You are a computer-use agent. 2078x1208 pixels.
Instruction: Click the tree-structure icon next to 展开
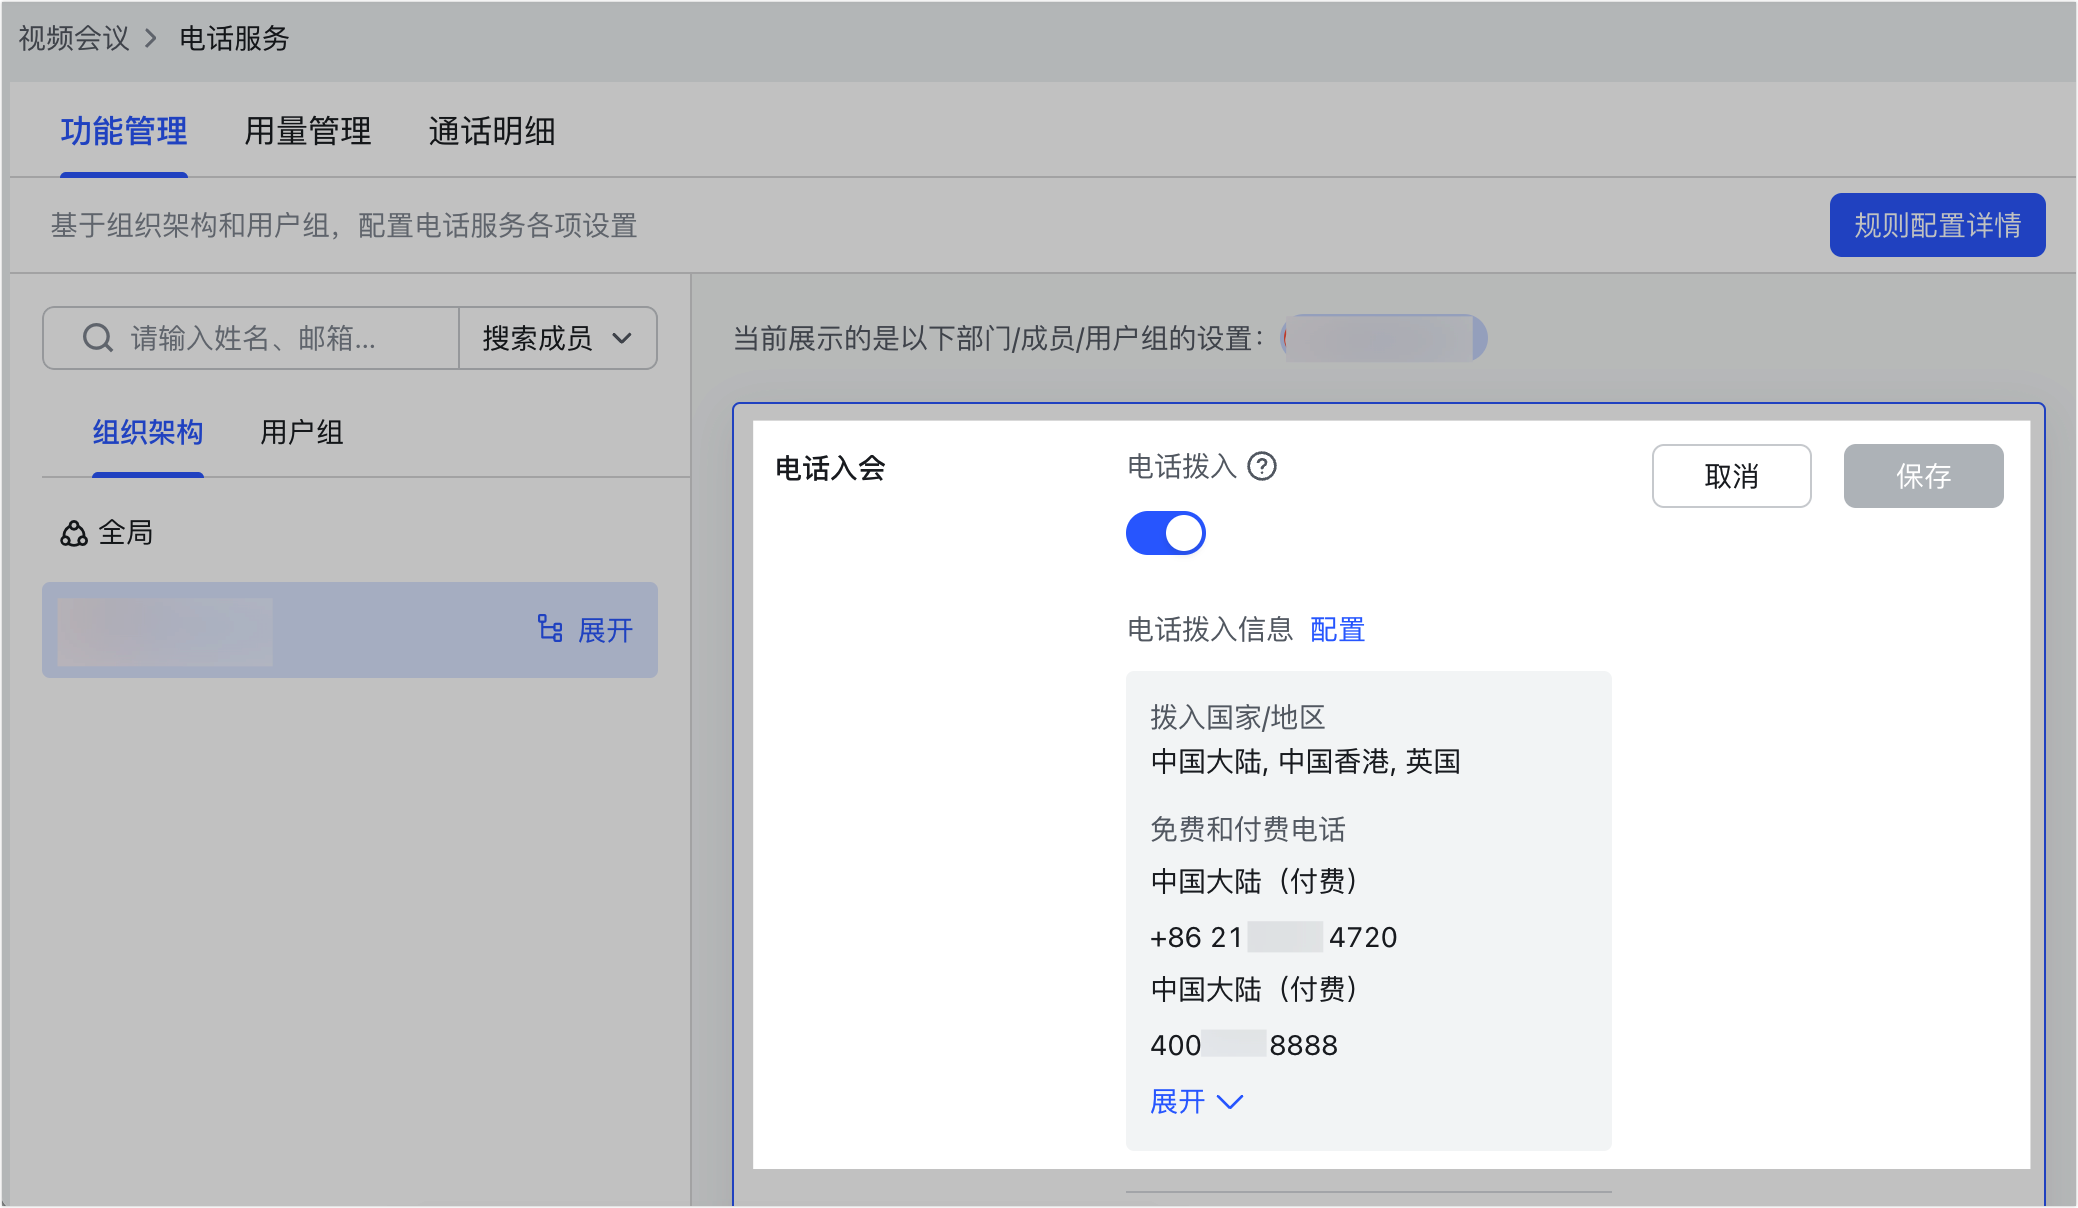(x=550, y=629)
